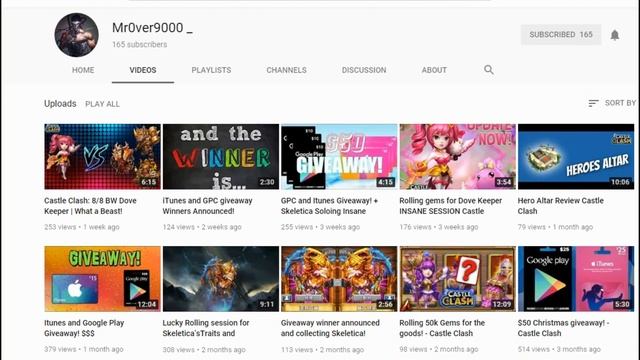View the About tab
This screenshot has width=640, height=360.
click(434, 70)
